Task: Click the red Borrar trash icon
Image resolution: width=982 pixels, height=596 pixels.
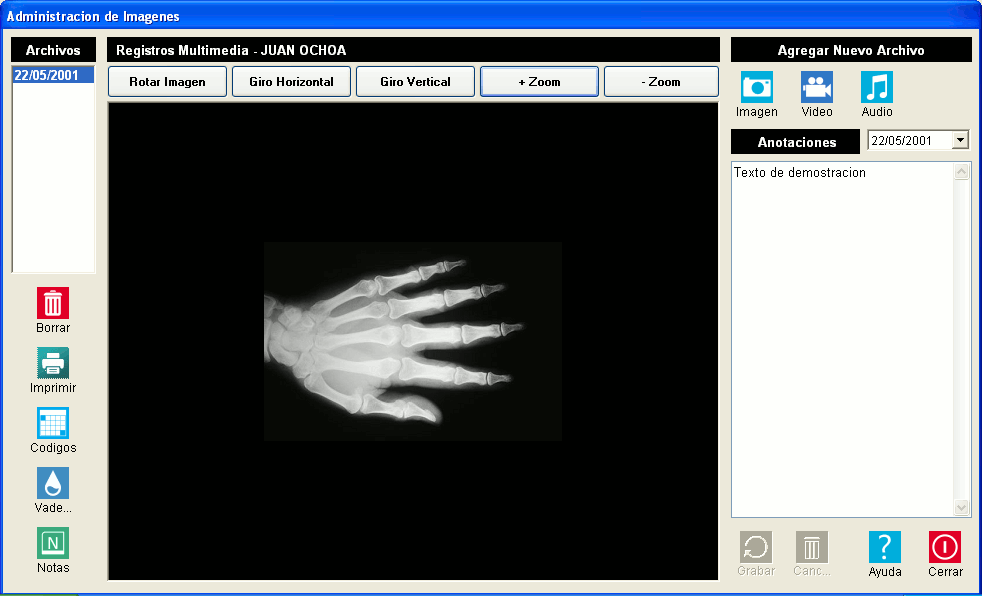Action: pos(53,304)
